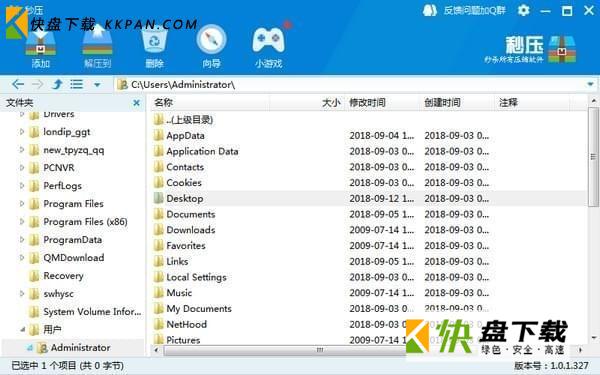Click horizontal scrollbar left arrow
The image size is (600, 375).
pyautogui.click(x=156, y=350)
